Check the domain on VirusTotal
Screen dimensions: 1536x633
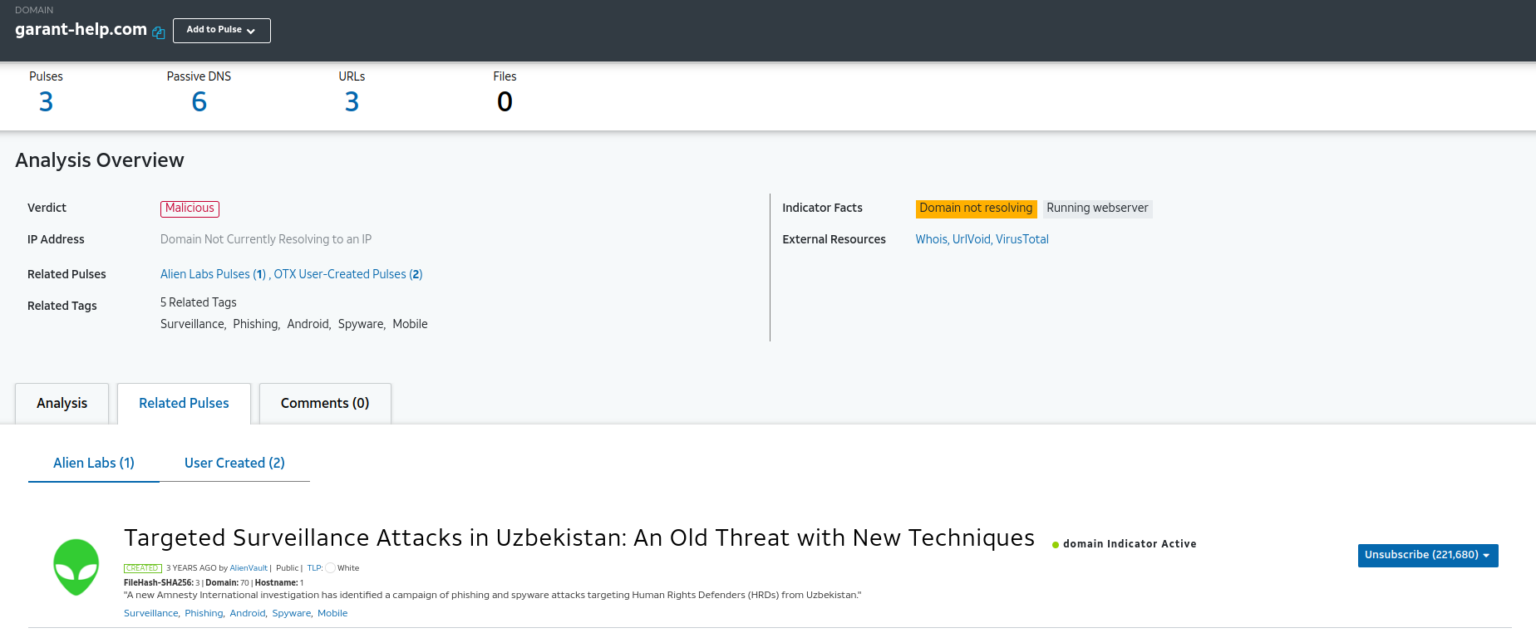(x=1022, y=239)
